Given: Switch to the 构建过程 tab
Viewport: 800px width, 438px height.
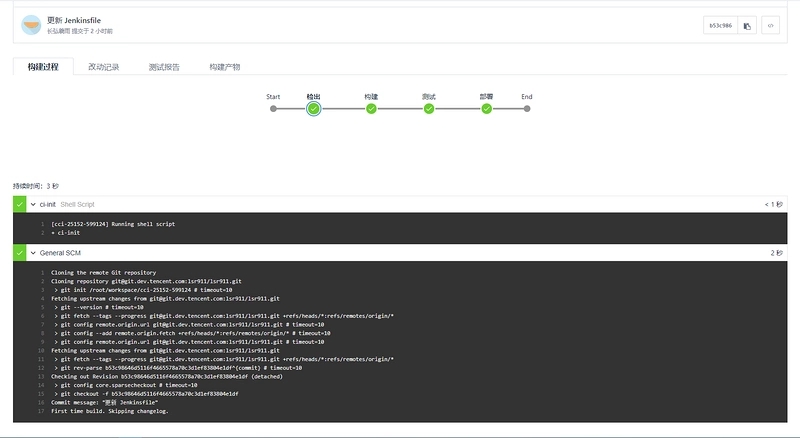Looking at the screenshot, I should (x=43, y=67).
